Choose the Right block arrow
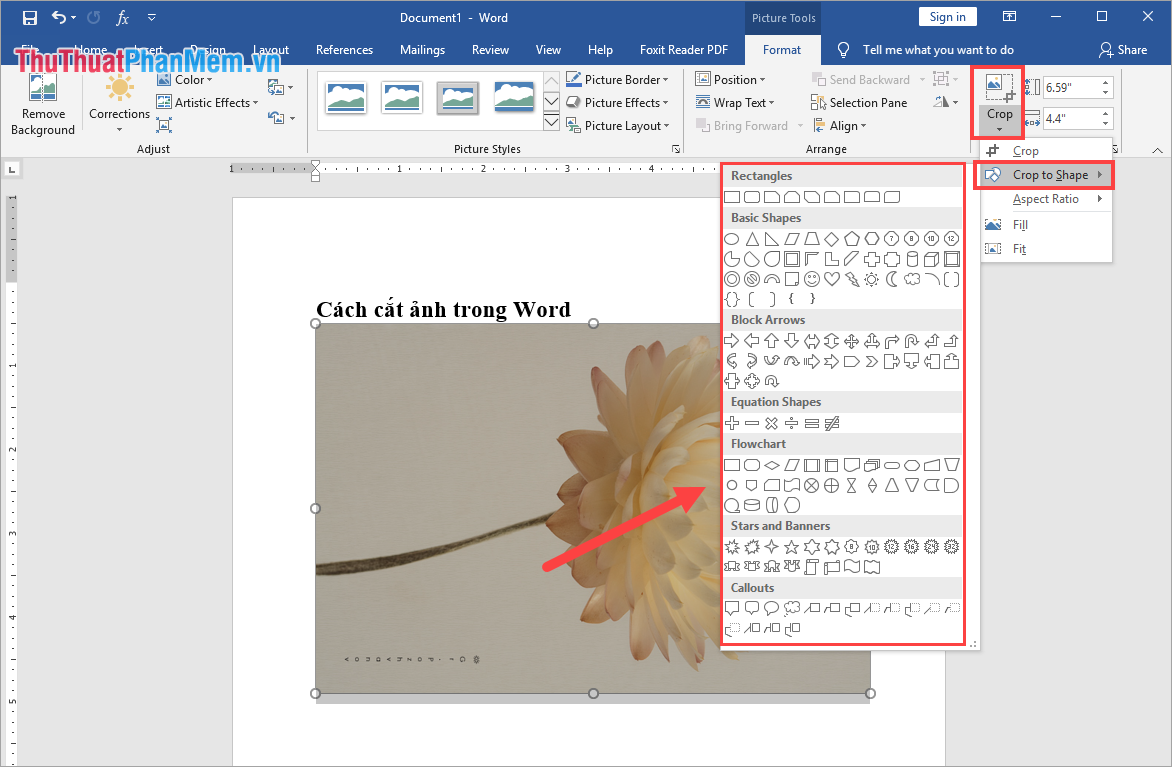Viewport: 1172px width, 767px height. tap(732, 341)
